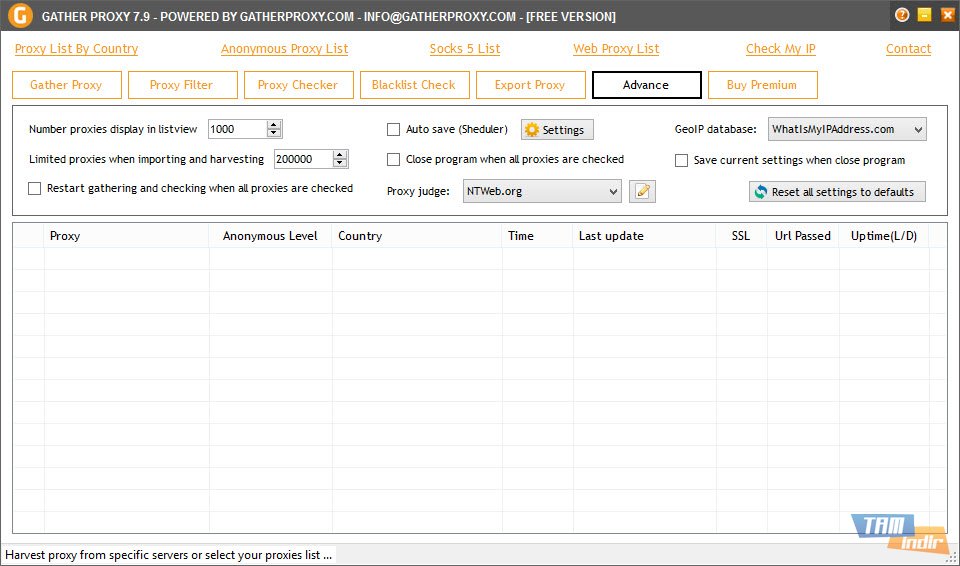
Task: Increase limited proxies when importing value
Action: pyautogui.click(x=340, y=155)
